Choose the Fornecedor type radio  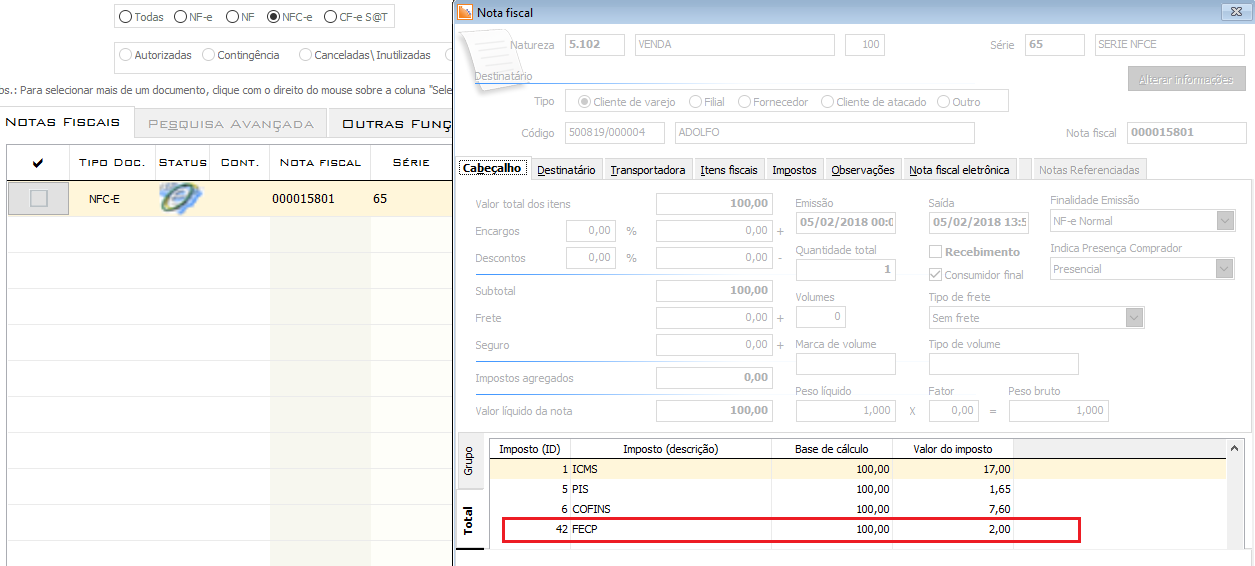[x=744, y=101]
